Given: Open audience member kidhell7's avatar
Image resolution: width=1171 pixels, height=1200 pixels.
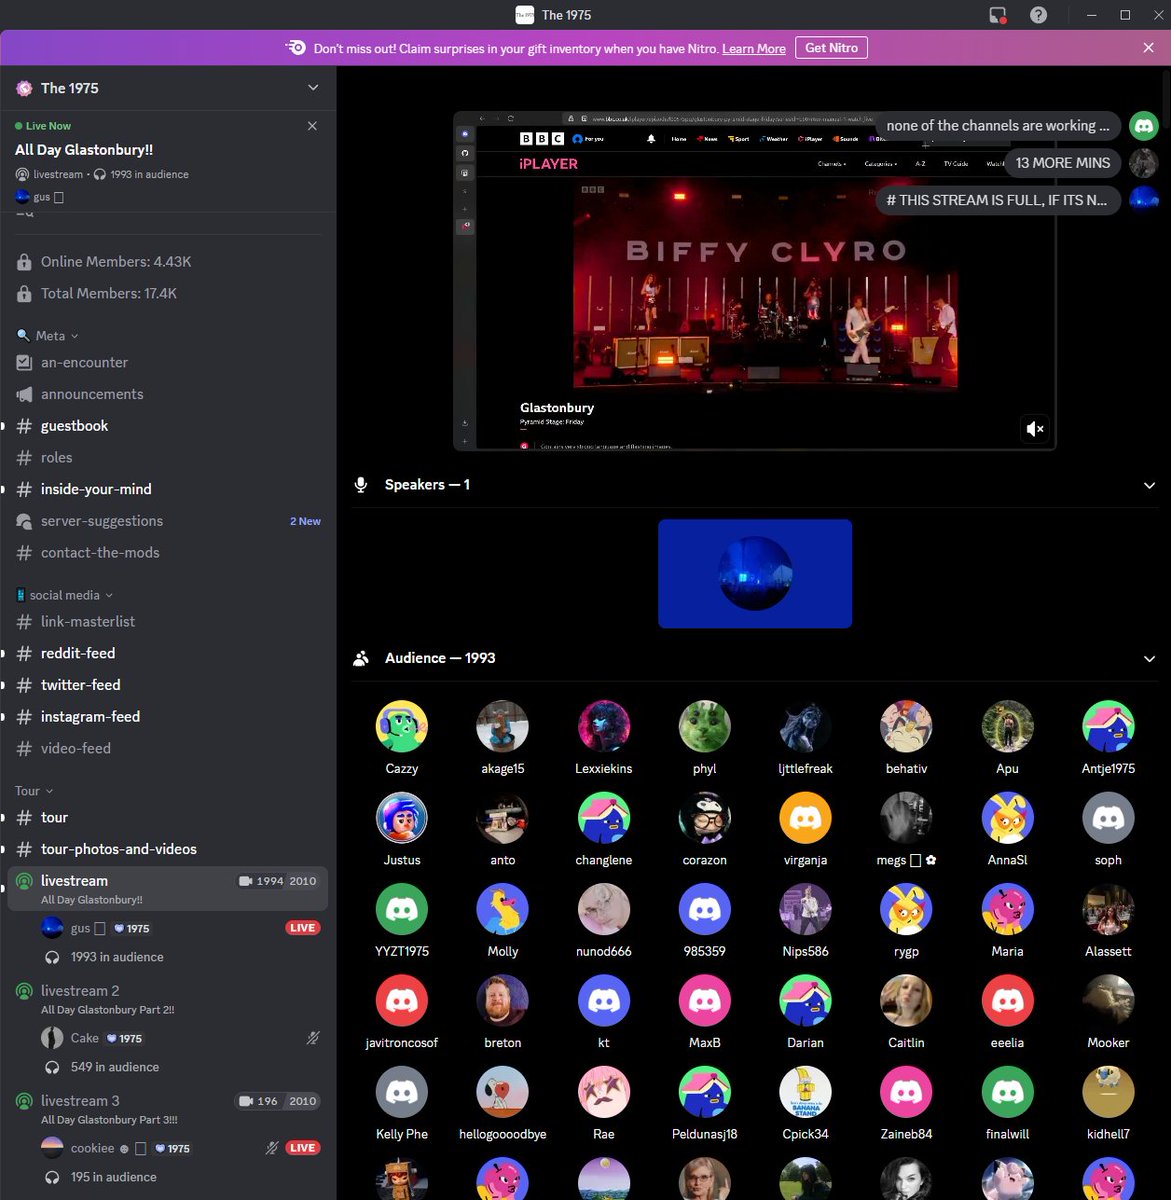Looking at the screenshot, I should (1108, 1092).
